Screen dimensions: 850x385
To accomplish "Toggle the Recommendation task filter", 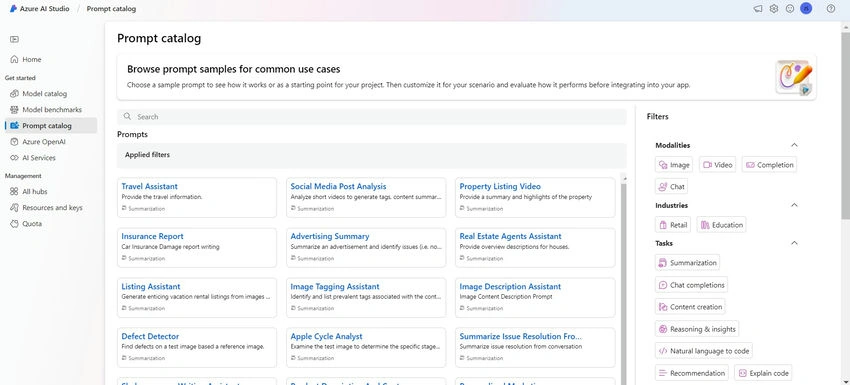I will tap(692, 373).
